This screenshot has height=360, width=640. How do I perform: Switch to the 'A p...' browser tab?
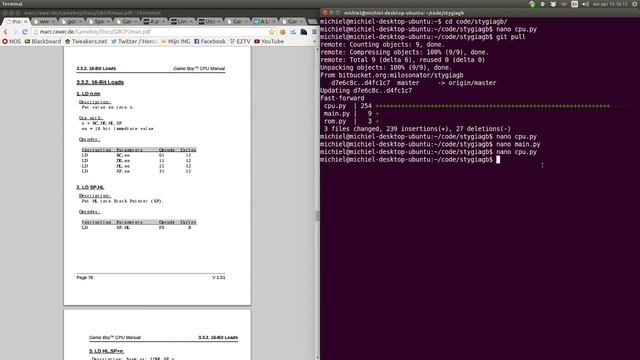click(154, 21)
